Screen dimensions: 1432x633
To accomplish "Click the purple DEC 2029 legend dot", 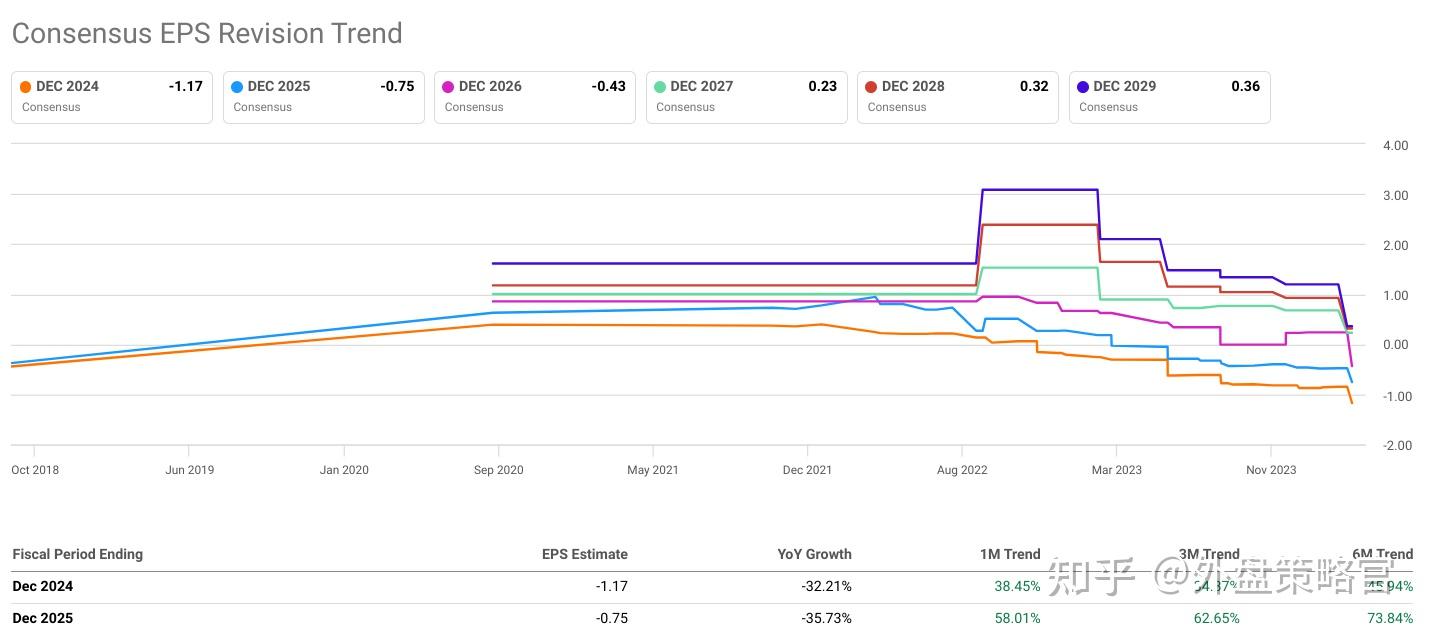I will [1083, 87].
